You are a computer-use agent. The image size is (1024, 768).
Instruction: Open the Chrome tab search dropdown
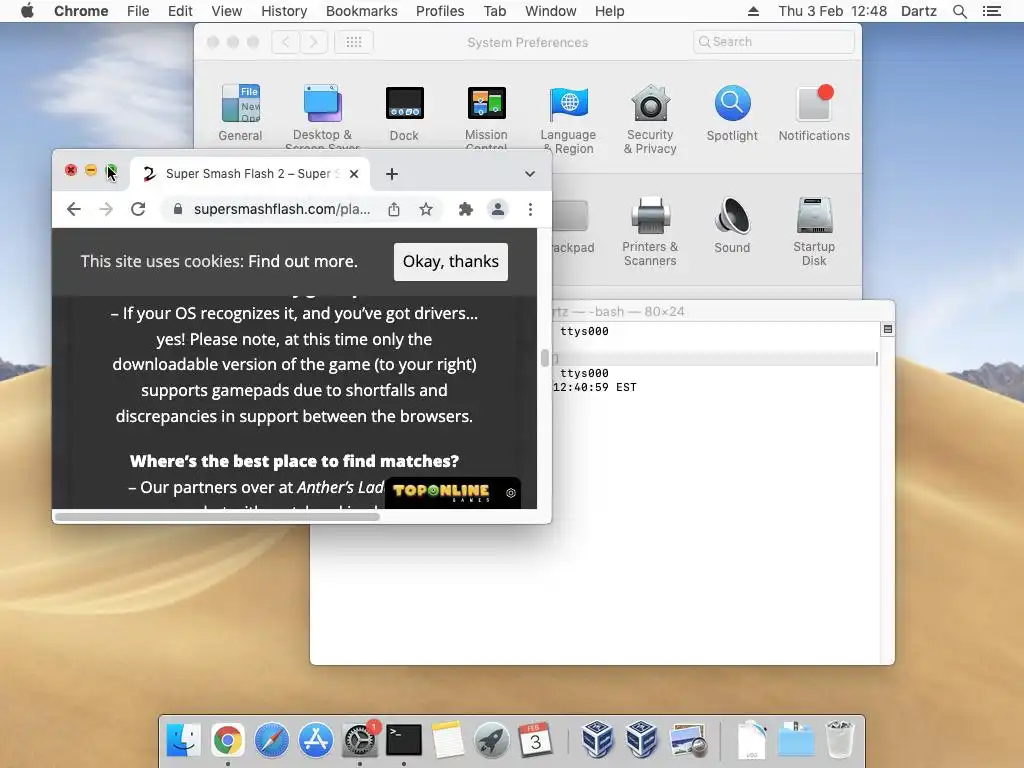coord(530,174)
